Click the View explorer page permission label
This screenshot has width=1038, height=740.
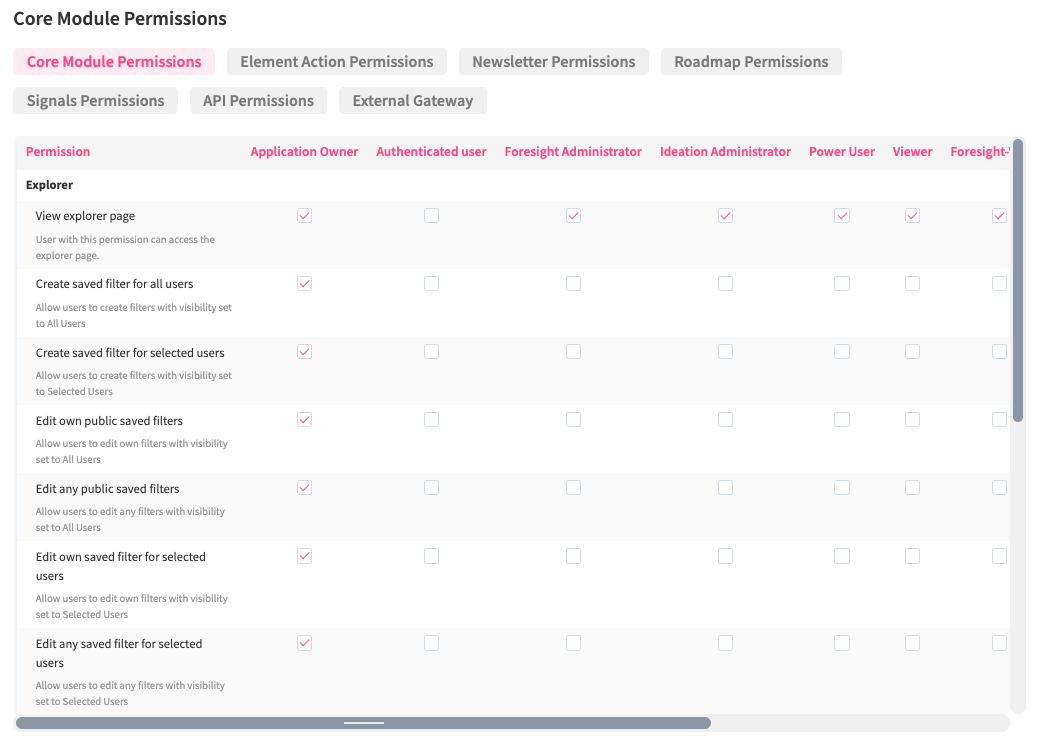(x=85, y=216)
